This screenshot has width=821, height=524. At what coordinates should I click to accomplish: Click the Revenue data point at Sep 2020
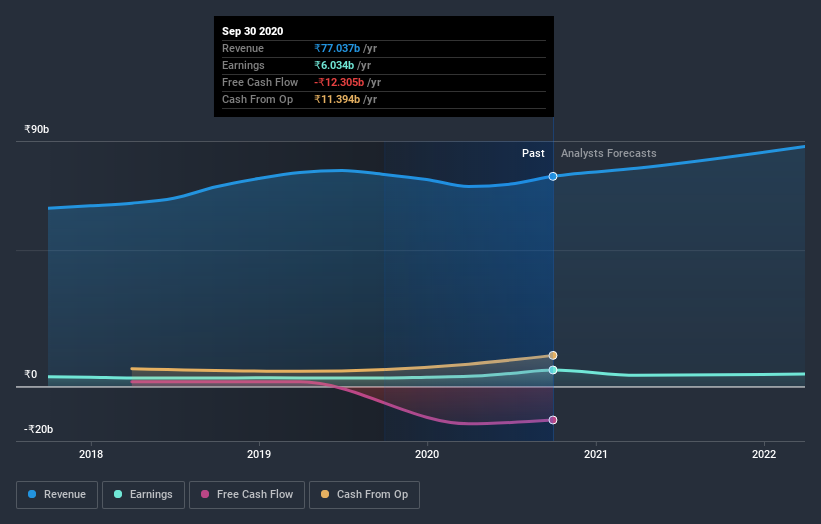point(553,176)
